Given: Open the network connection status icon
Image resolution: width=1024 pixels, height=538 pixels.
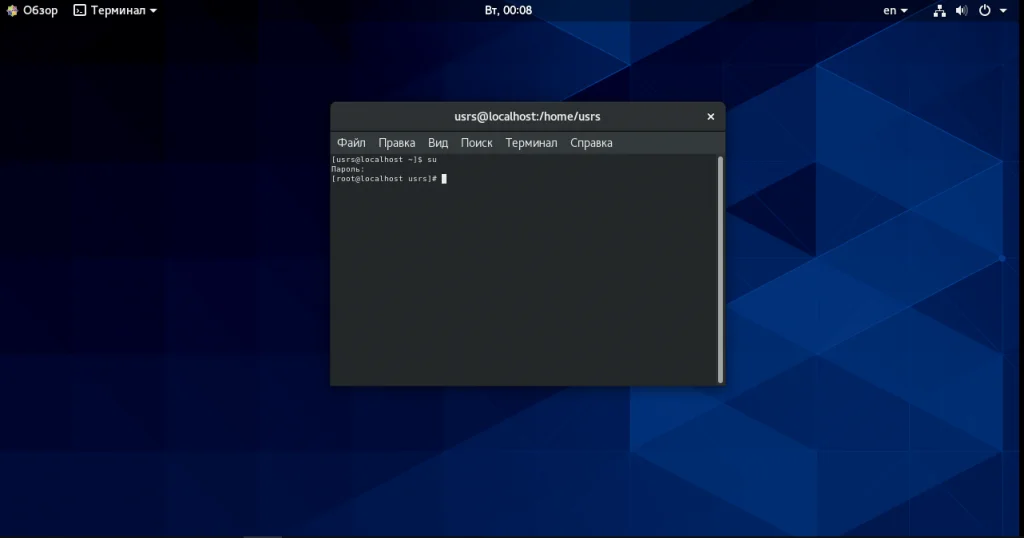Looking at the screenshot, I should (x=939, y=10).
